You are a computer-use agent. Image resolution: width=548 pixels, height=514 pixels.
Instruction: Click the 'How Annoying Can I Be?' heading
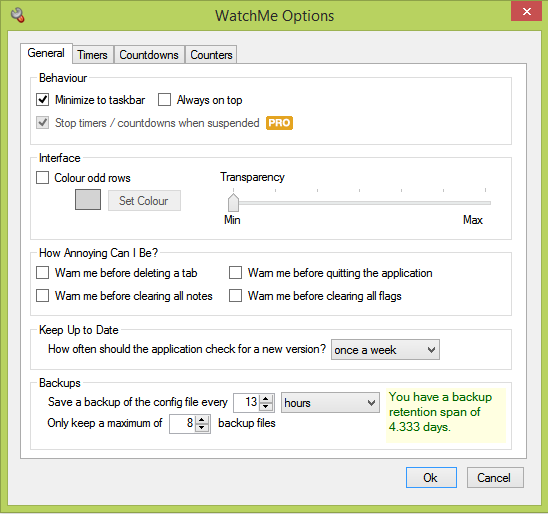click(99, 253)
